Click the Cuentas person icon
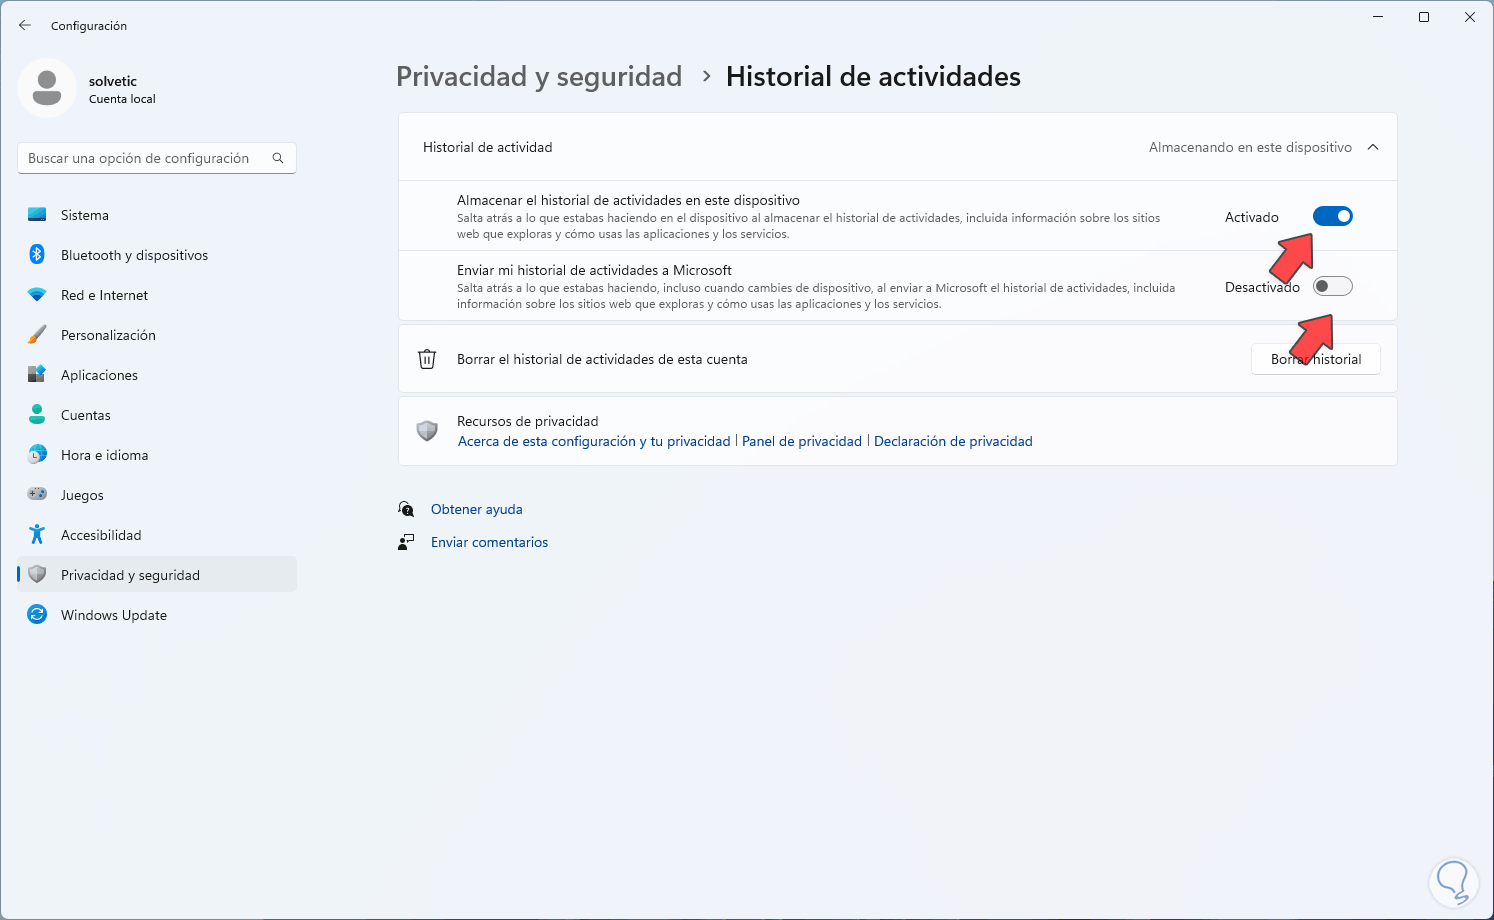This screenshot has height=920, width=1494. tap(37, 415)
